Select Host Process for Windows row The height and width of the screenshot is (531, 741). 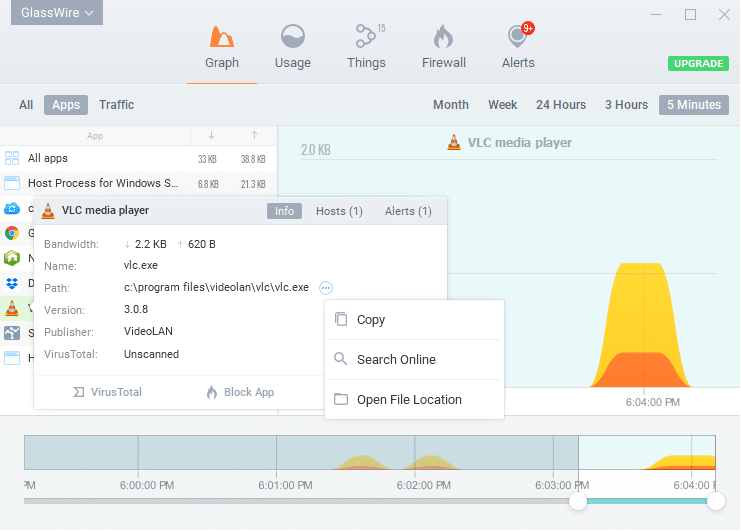coord(102,183)
